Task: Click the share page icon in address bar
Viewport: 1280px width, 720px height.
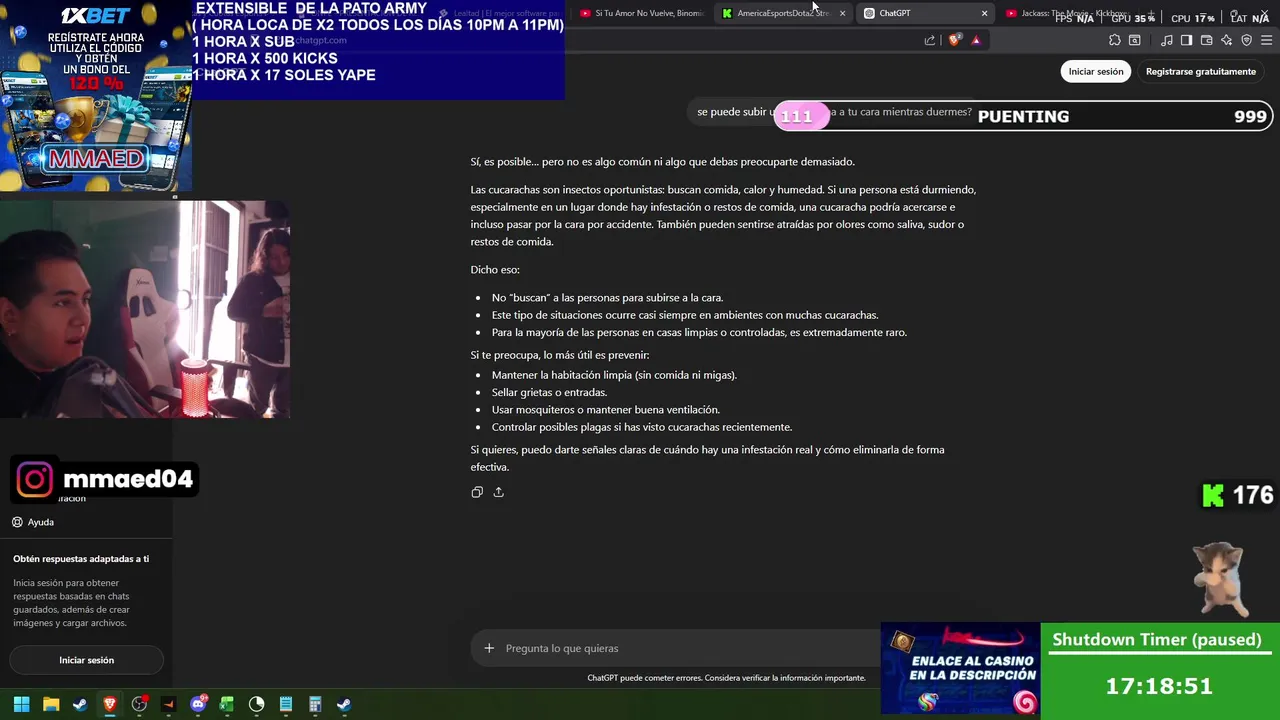Action: pos(930,40)
